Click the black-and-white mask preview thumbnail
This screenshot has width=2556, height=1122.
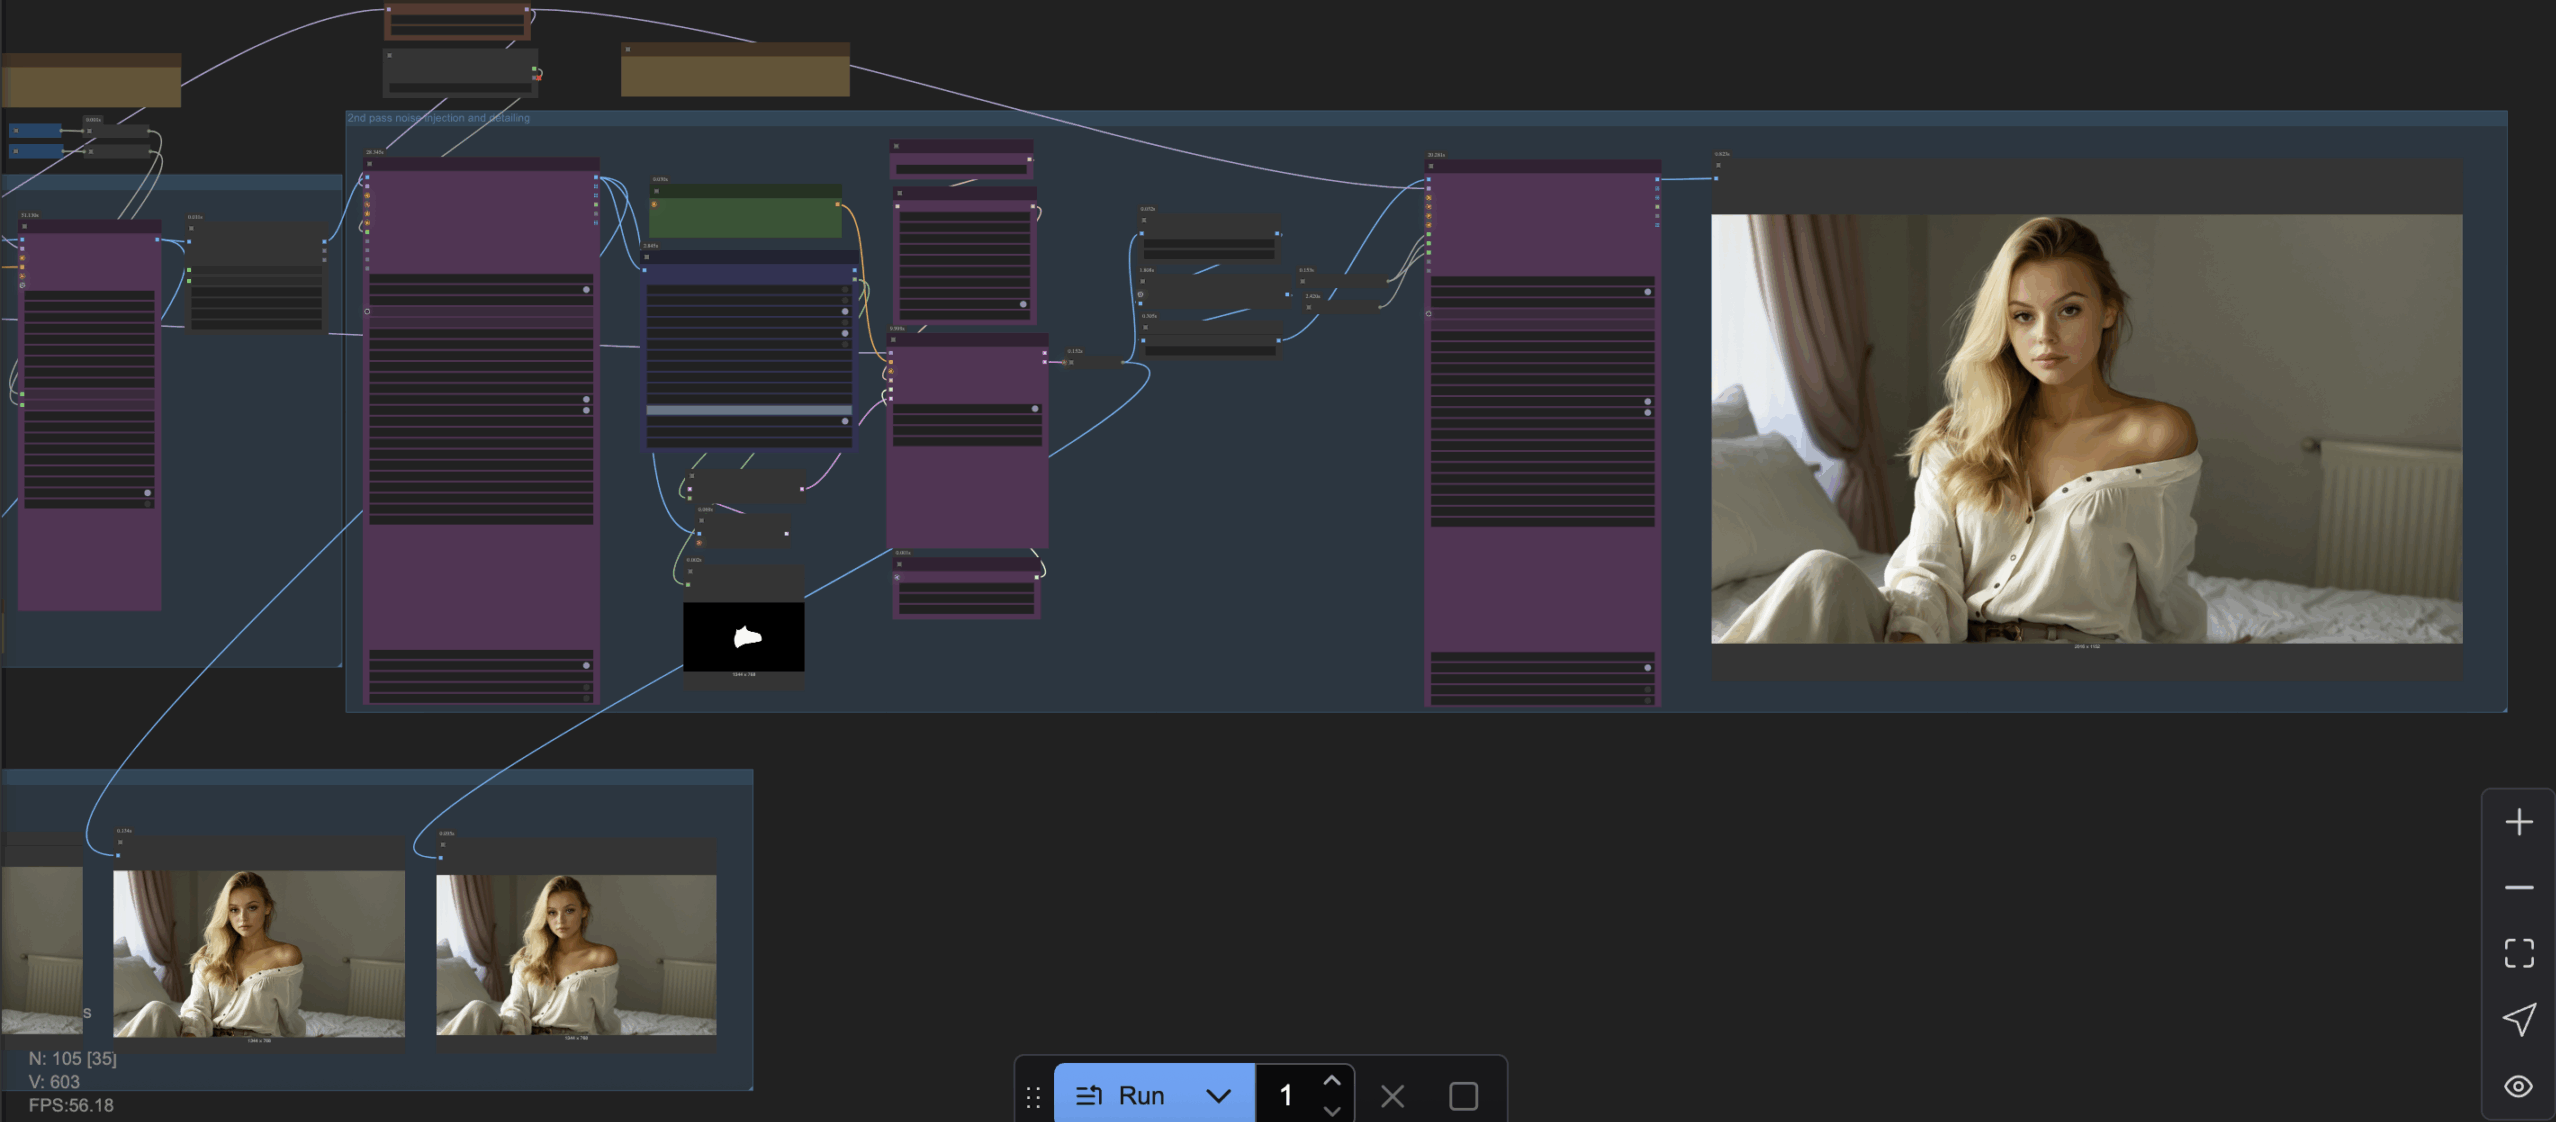(743, 636)
